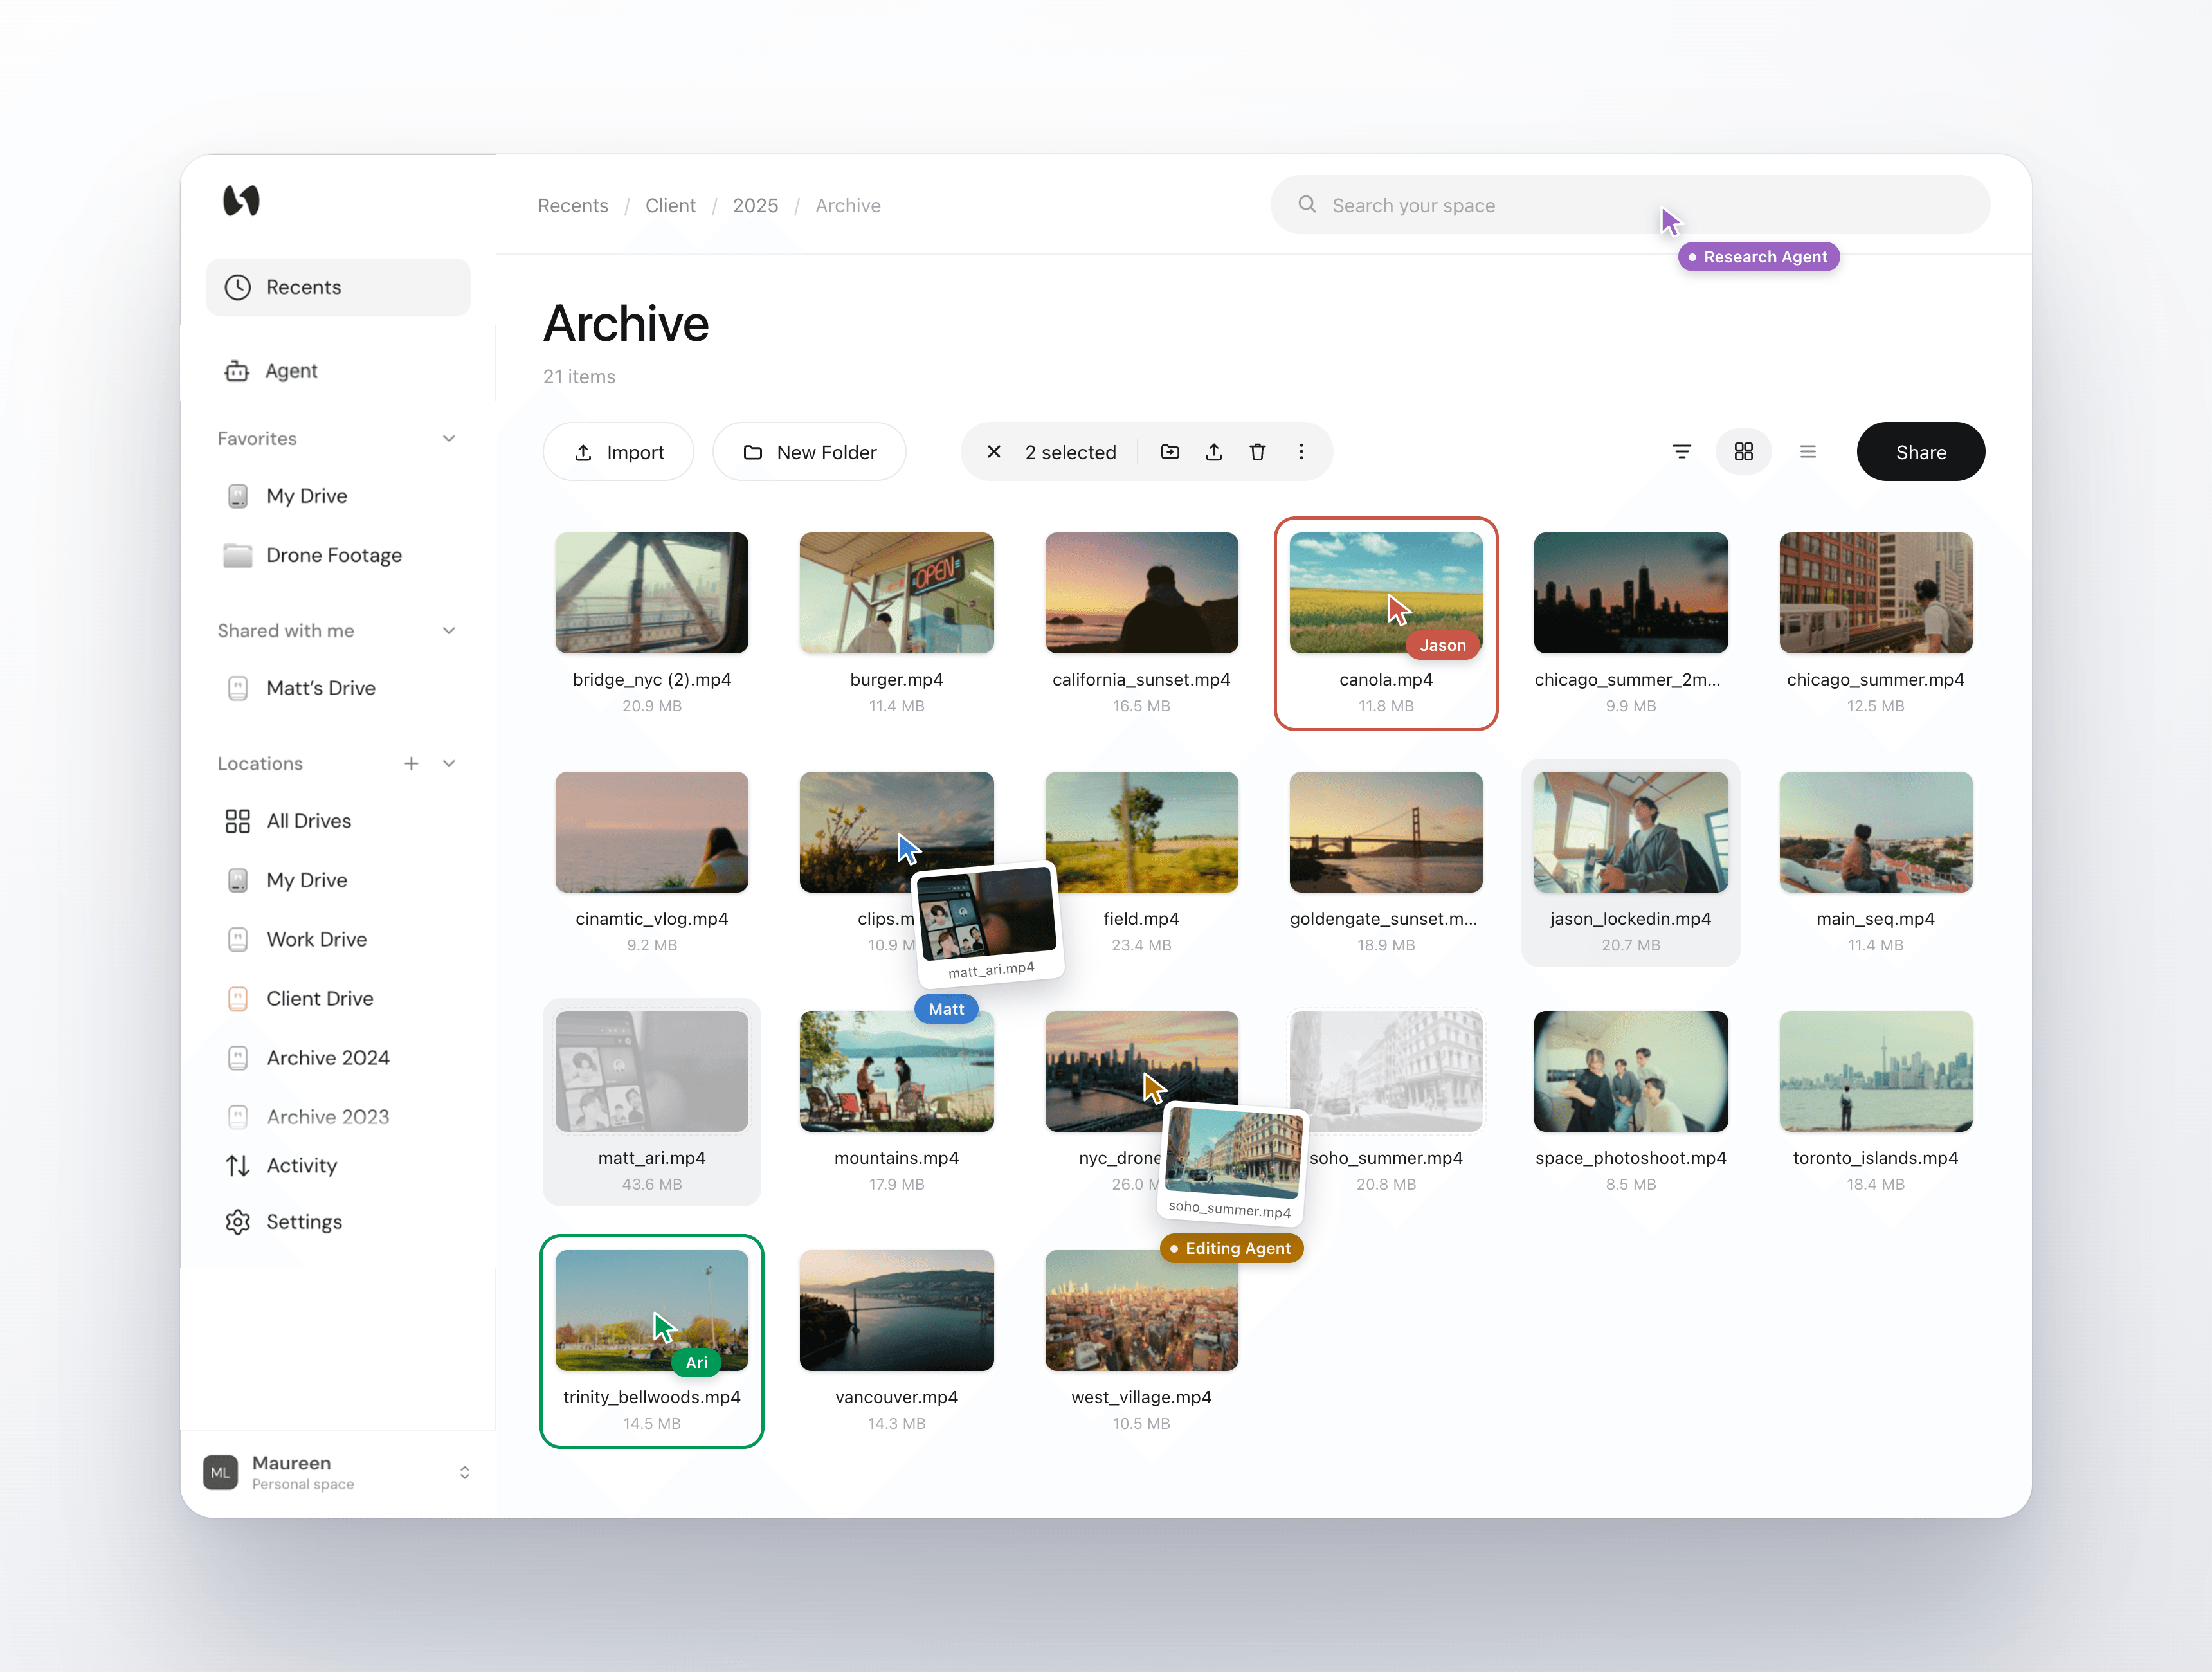Open My Drive under Locations

pos(286,880)
